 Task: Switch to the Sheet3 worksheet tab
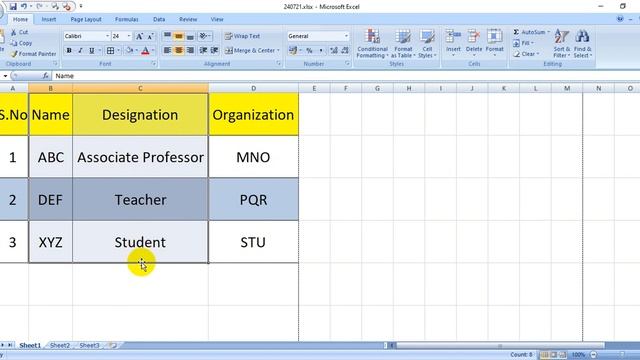(89, 345)
